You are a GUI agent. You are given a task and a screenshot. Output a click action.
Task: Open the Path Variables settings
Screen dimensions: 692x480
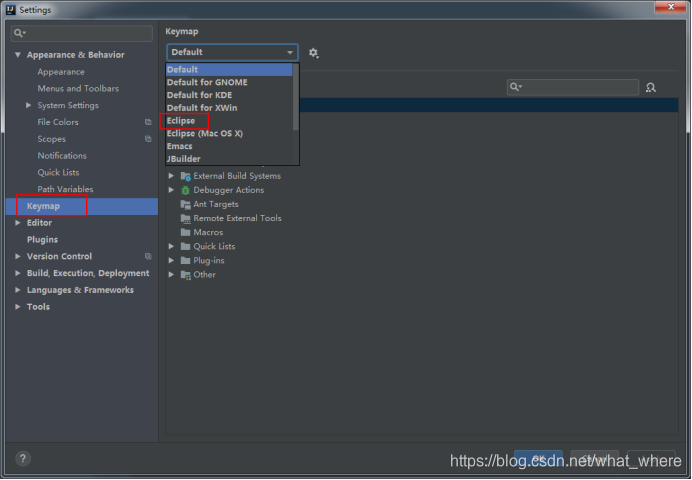(65, 189)
